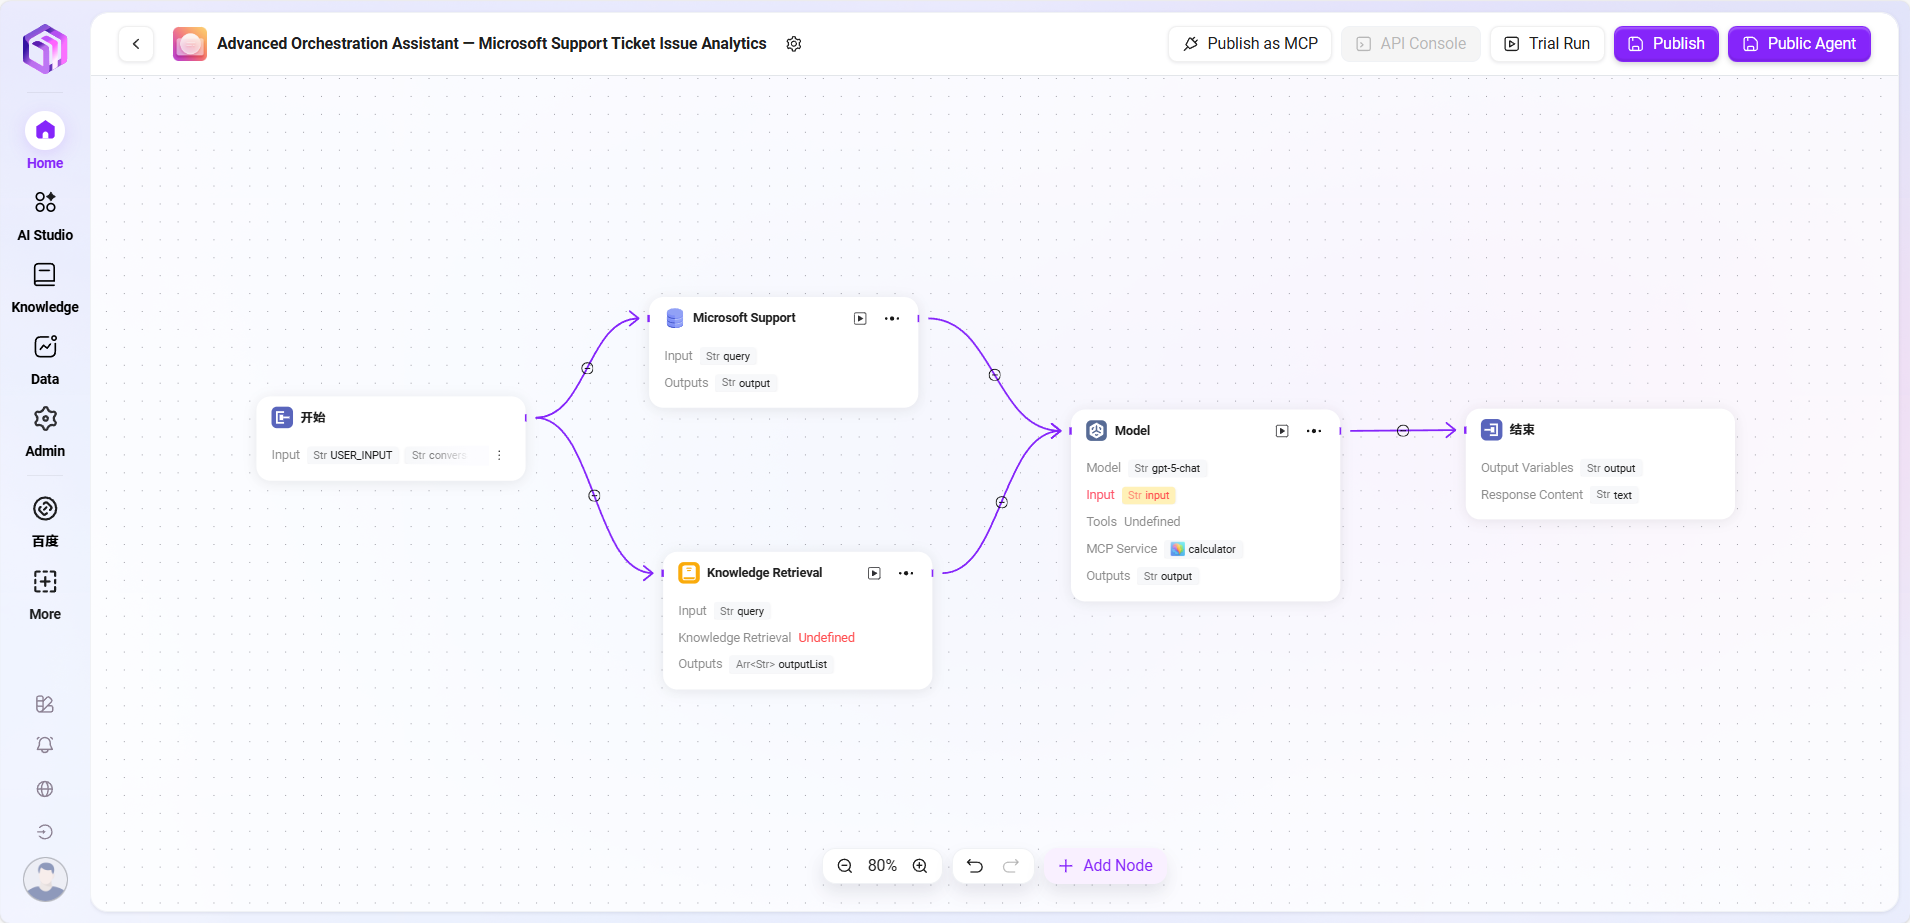
Task: Undo the last canvas action
Action: [975, 866]
